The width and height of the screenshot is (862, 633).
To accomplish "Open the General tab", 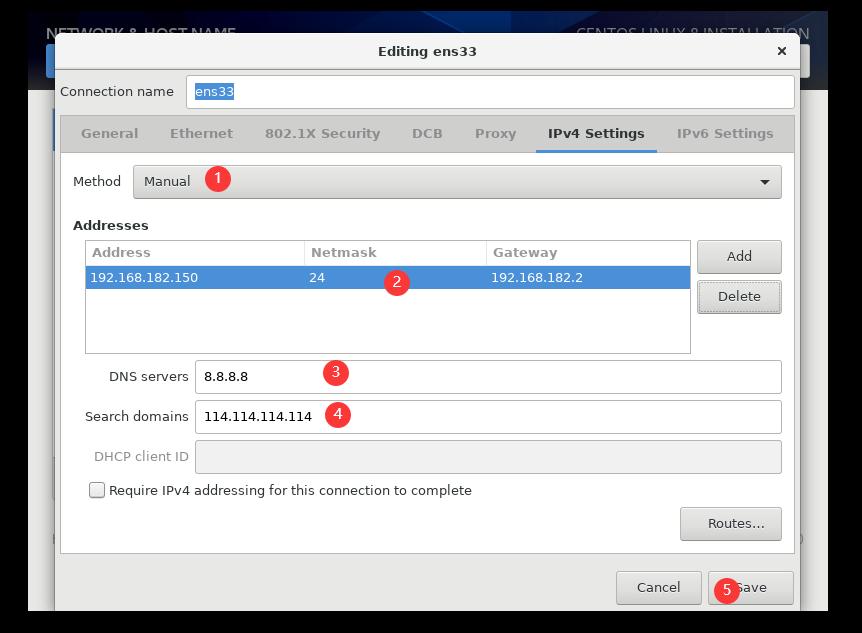I will (x=109, y=133).
